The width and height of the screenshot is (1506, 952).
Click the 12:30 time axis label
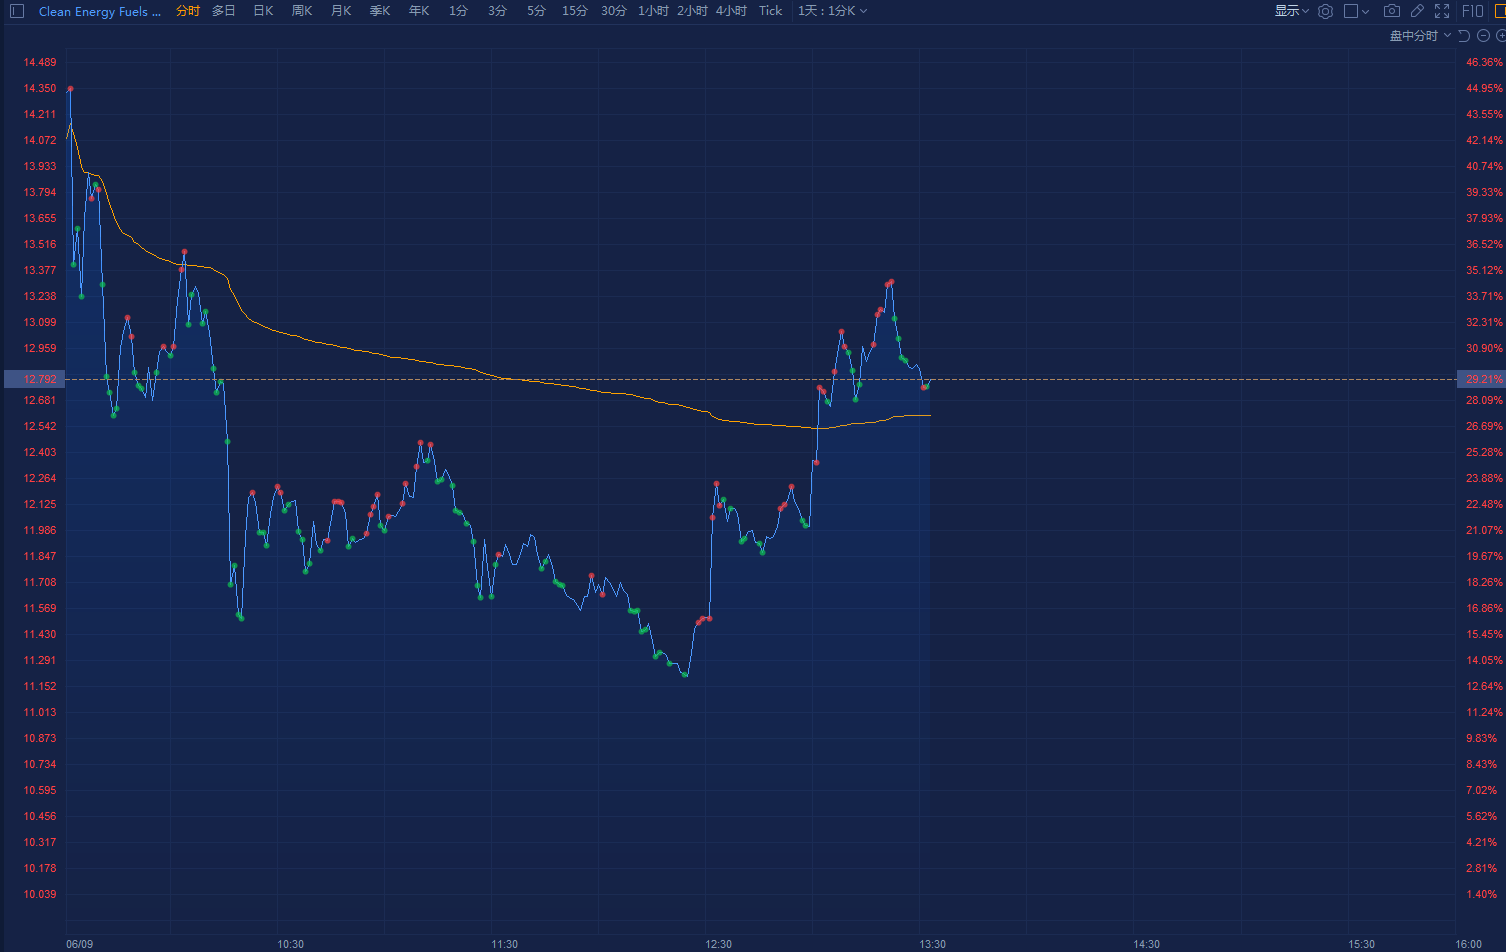pos(718,944)
